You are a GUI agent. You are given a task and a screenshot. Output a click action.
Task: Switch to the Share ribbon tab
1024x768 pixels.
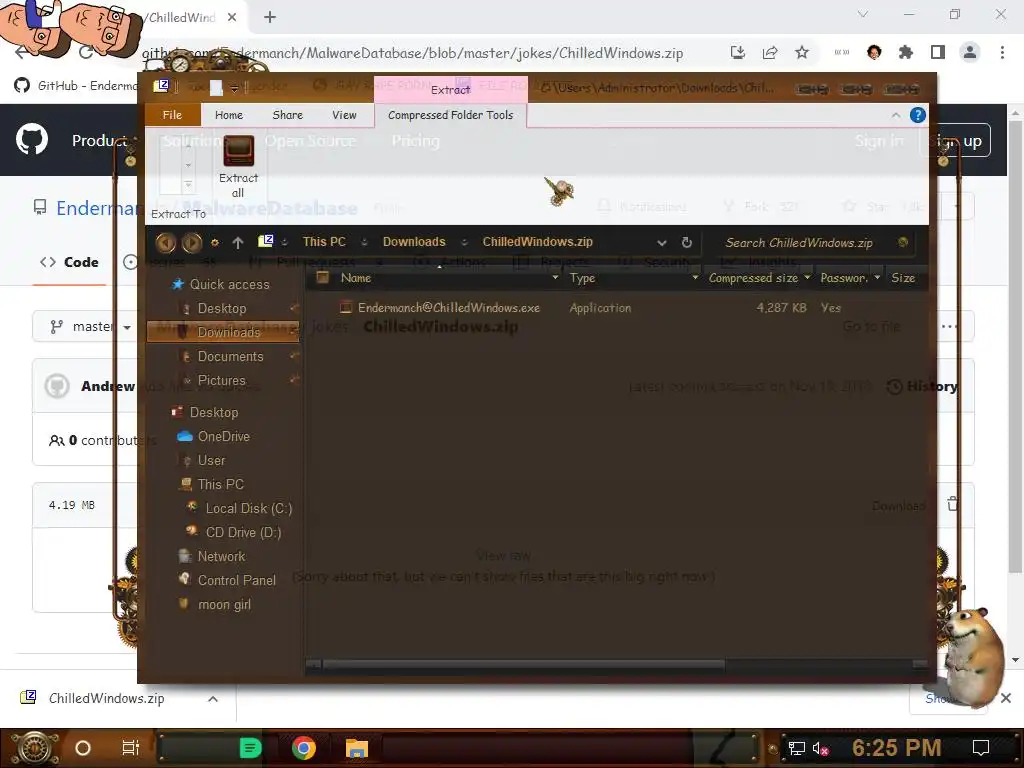[x=287, y=115]
